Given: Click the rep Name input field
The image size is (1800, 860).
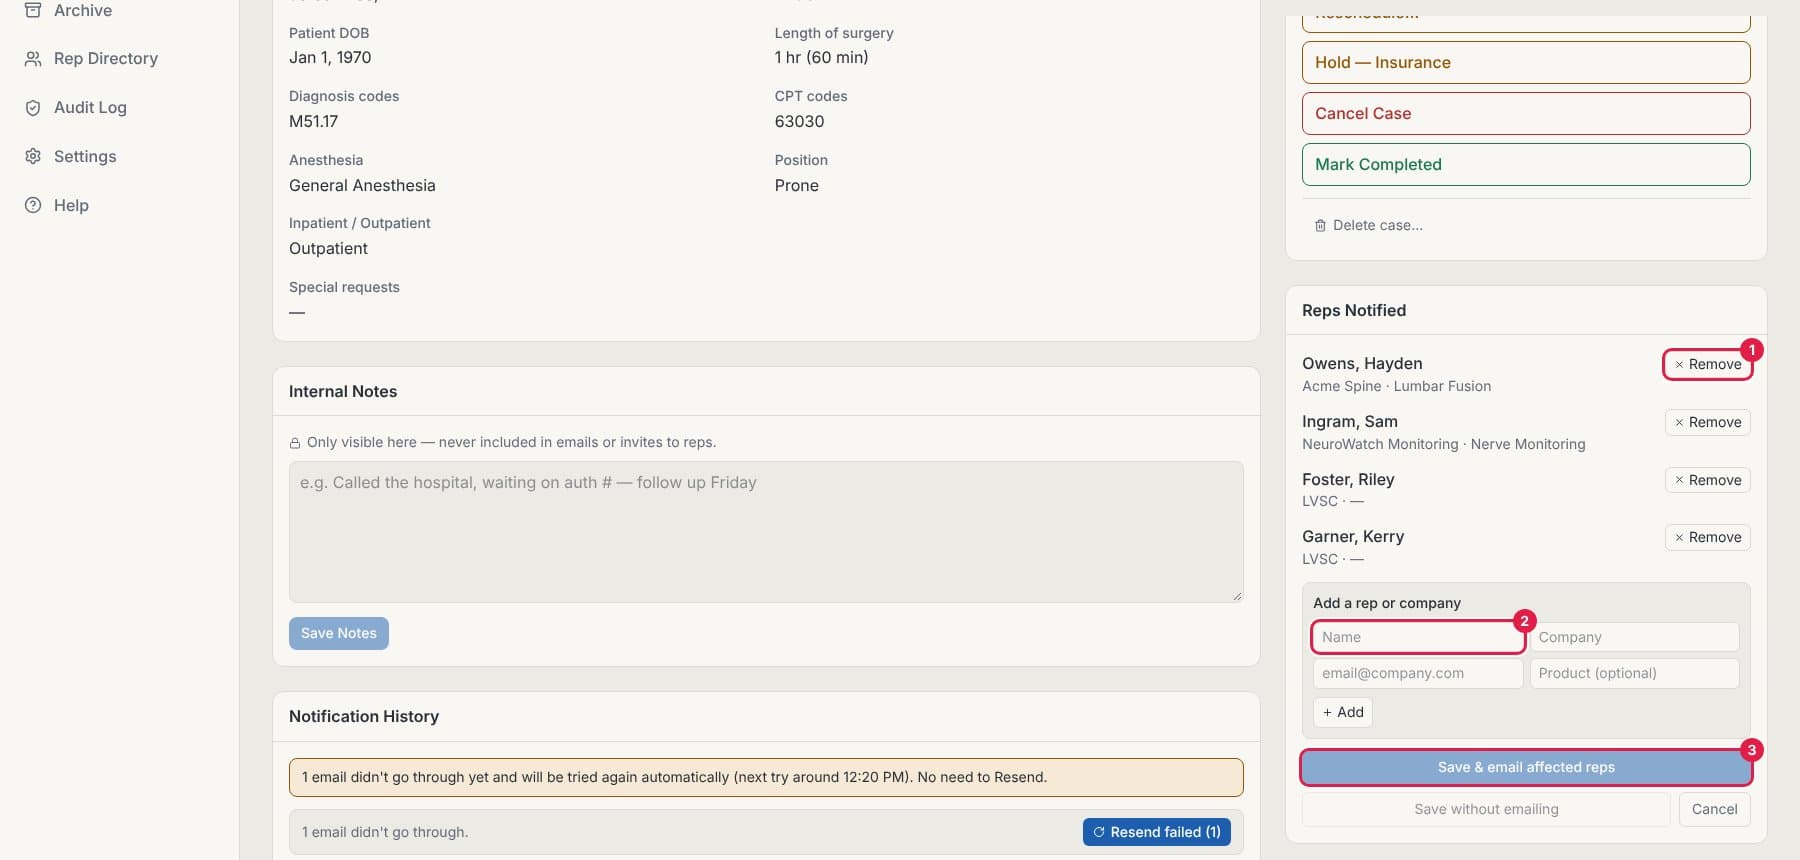Looking at the screenshot, I should 1418,637.
